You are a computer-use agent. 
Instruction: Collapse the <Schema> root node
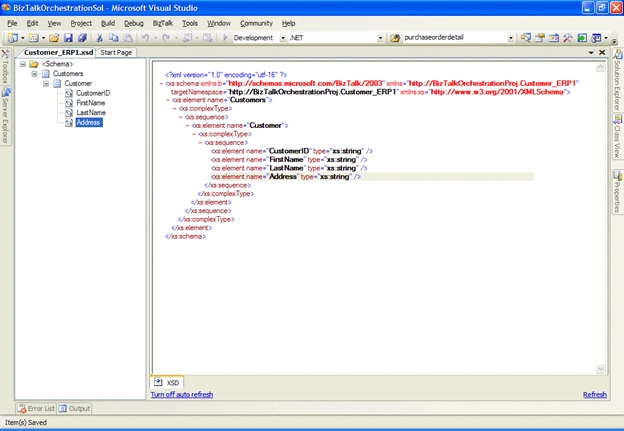click(x=23, y=64)
